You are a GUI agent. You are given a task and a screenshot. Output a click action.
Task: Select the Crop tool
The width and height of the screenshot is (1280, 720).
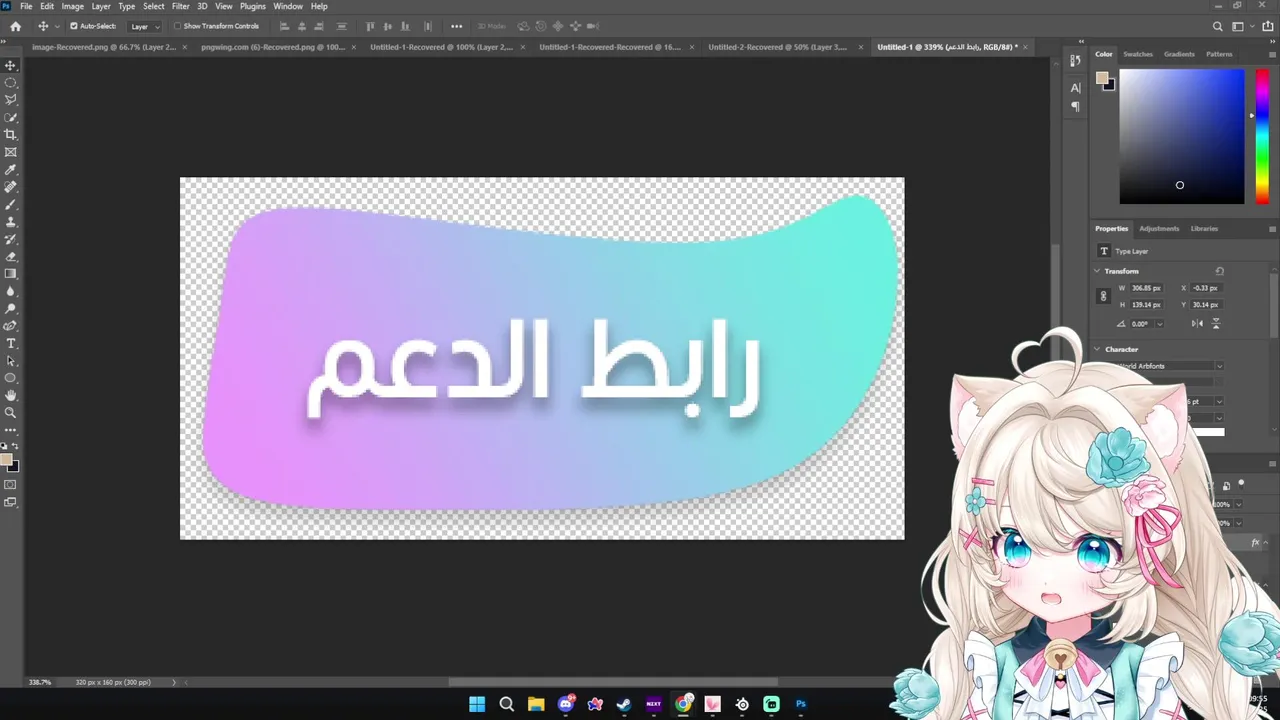(x=11, y=135)
